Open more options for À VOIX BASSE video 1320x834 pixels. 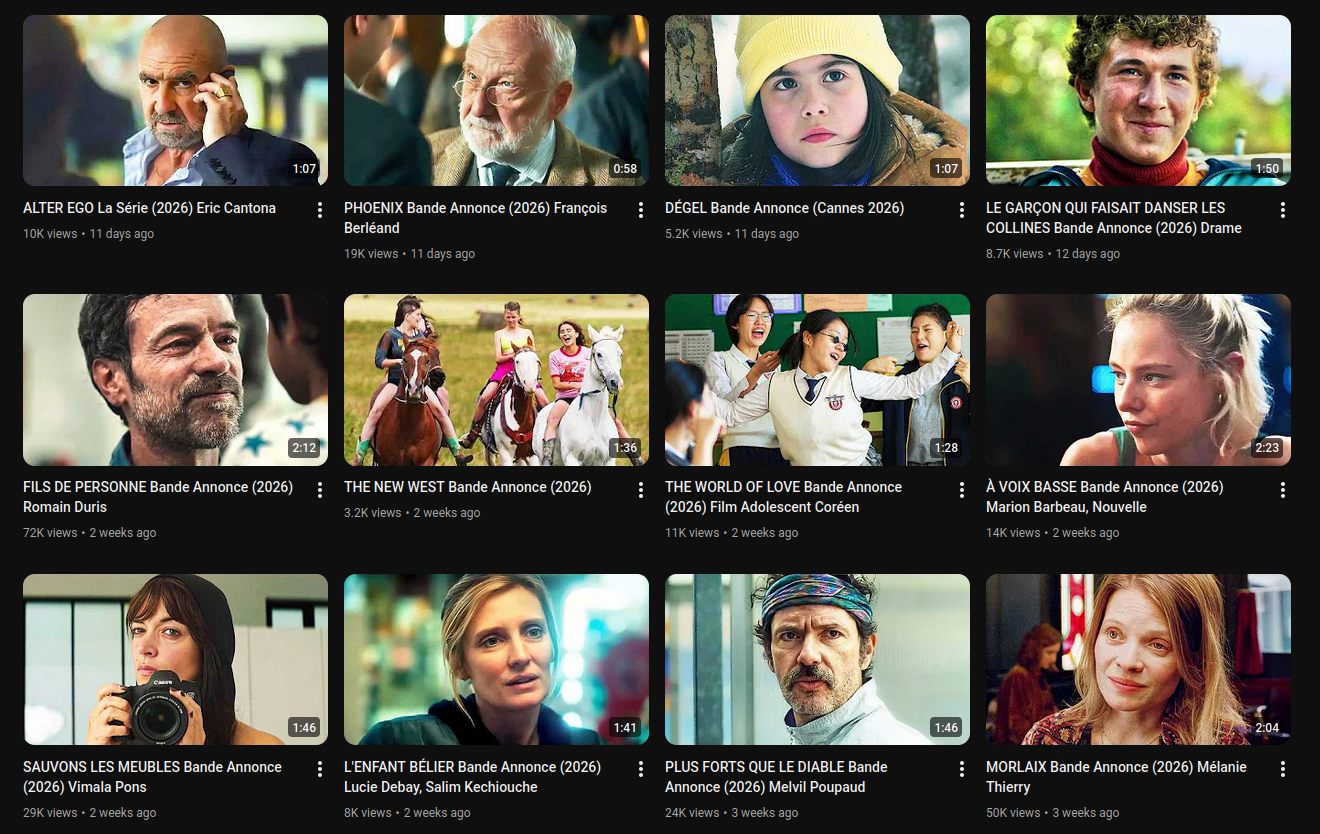1283,490
